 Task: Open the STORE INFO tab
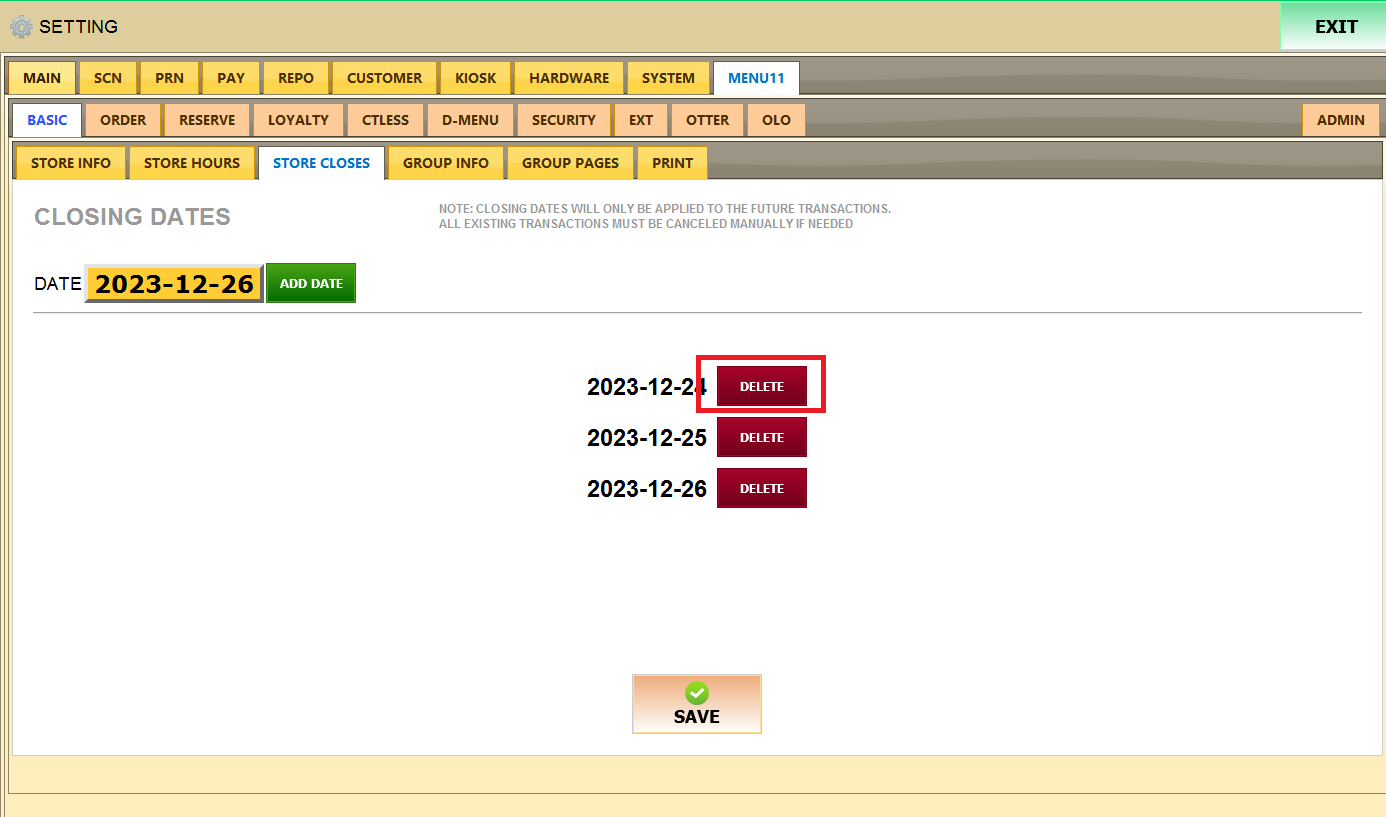tap(71, 163)
